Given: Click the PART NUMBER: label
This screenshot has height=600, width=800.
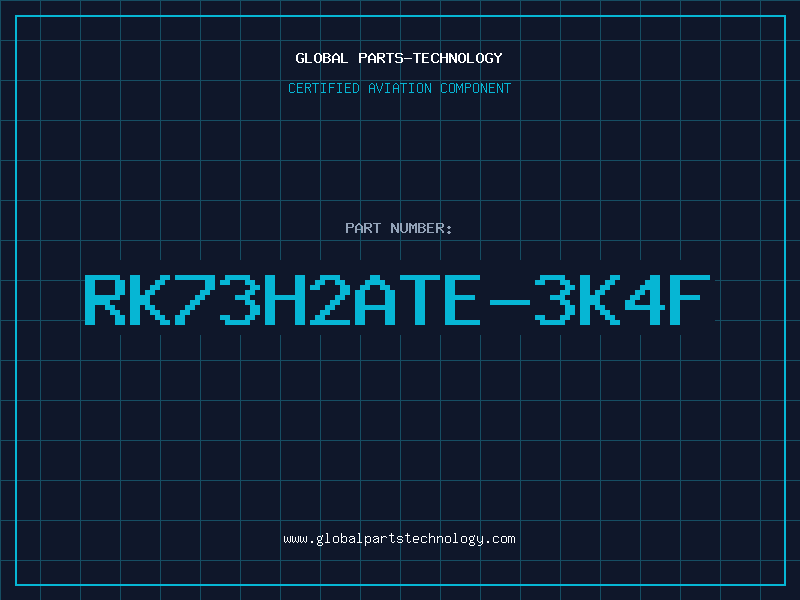Looking at the screenshot, I should (398, 228).
